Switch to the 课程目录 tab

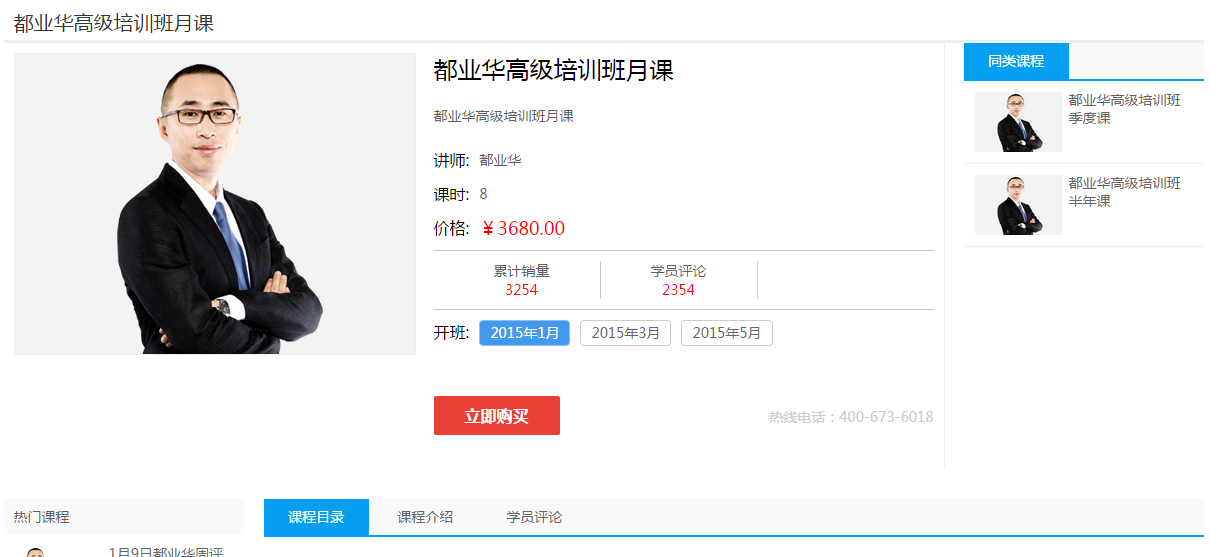coord(316,517)
